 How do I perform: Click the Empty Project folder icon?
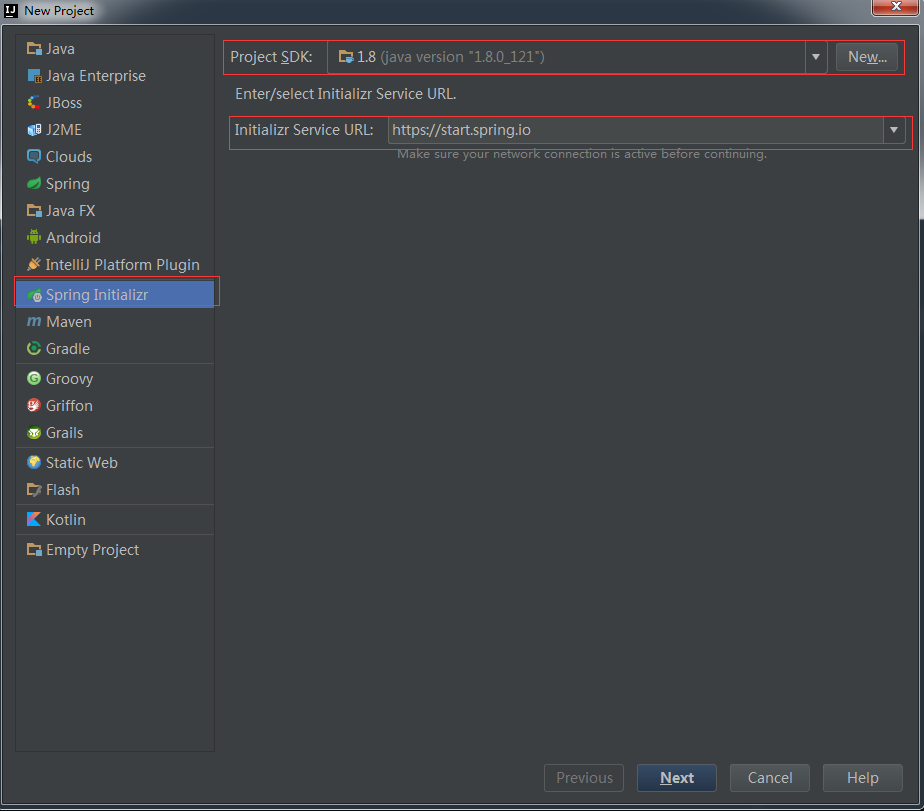coord(34,550)
